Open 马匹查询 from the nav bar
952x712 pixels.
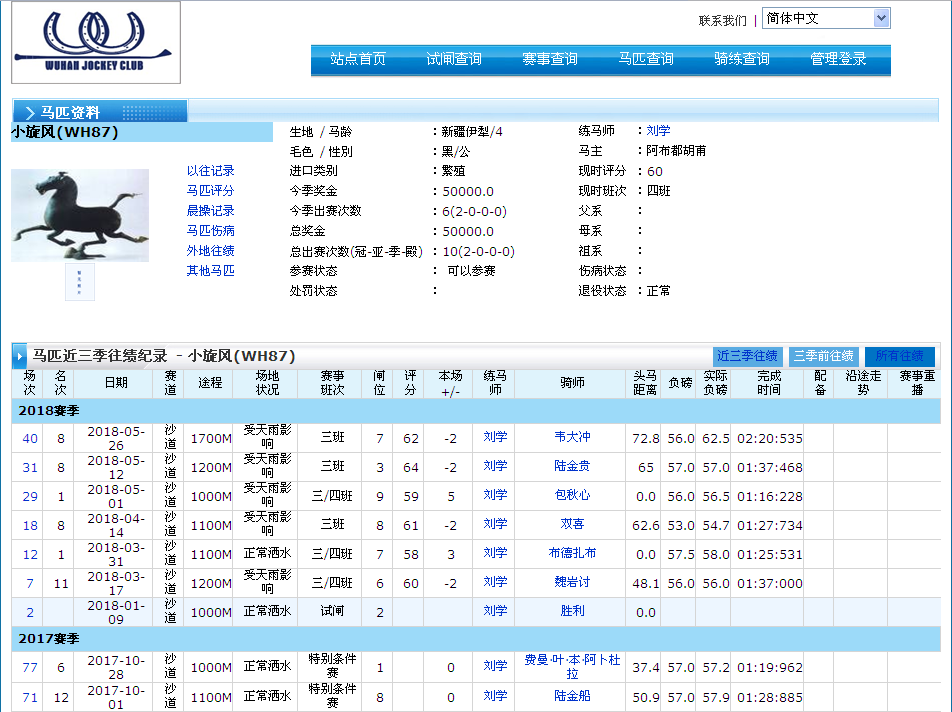646,60
